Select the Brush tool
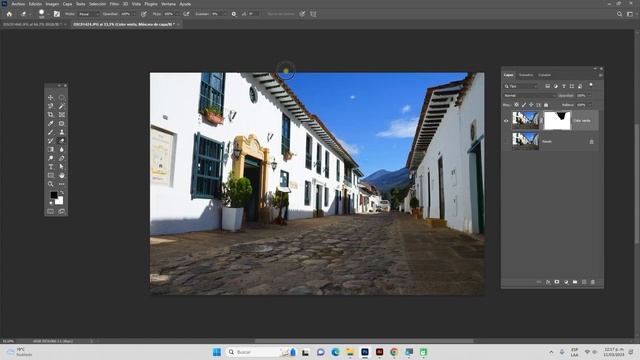Screen dimensions: 640x360 51,132
